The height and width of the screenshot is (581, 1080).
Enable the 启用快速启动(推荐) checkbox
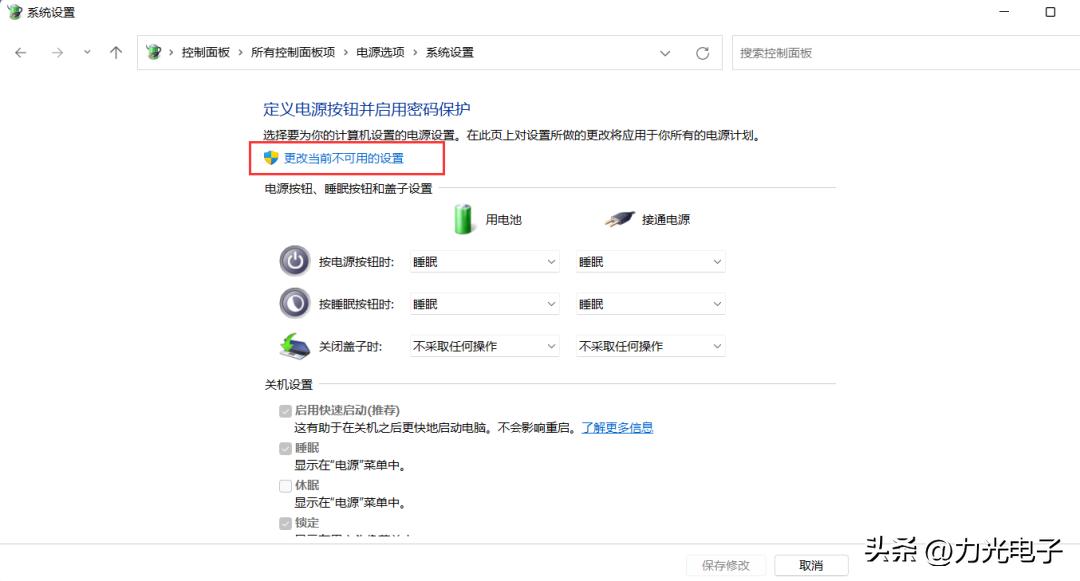click(x=286, y=410)
